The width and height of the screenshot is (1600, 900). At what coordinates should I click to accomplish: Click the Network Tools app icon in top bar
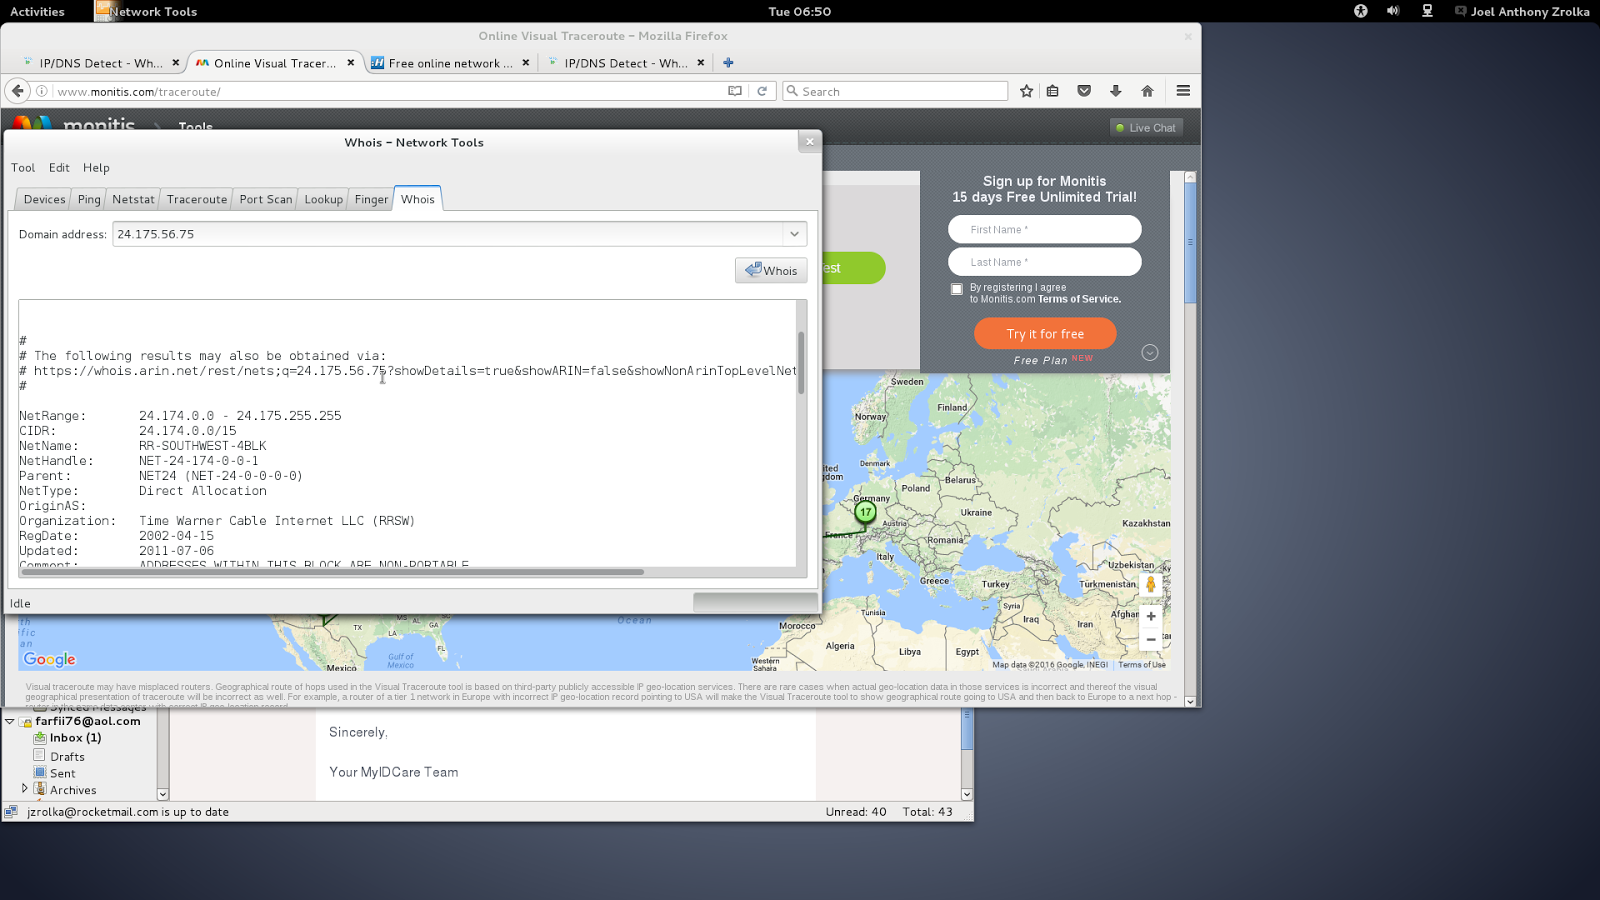pos(104,11)
